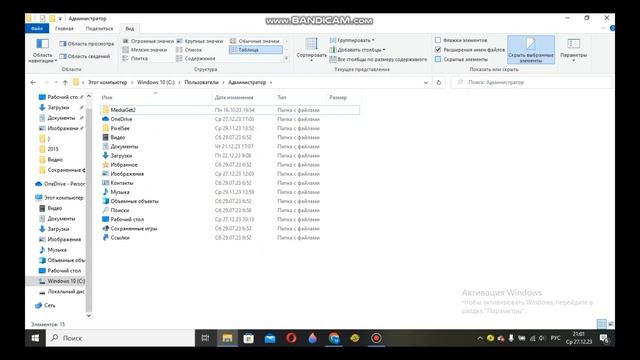Check the Скрытые элементы box
Viewport: 640px width, 360px height.
438,60
